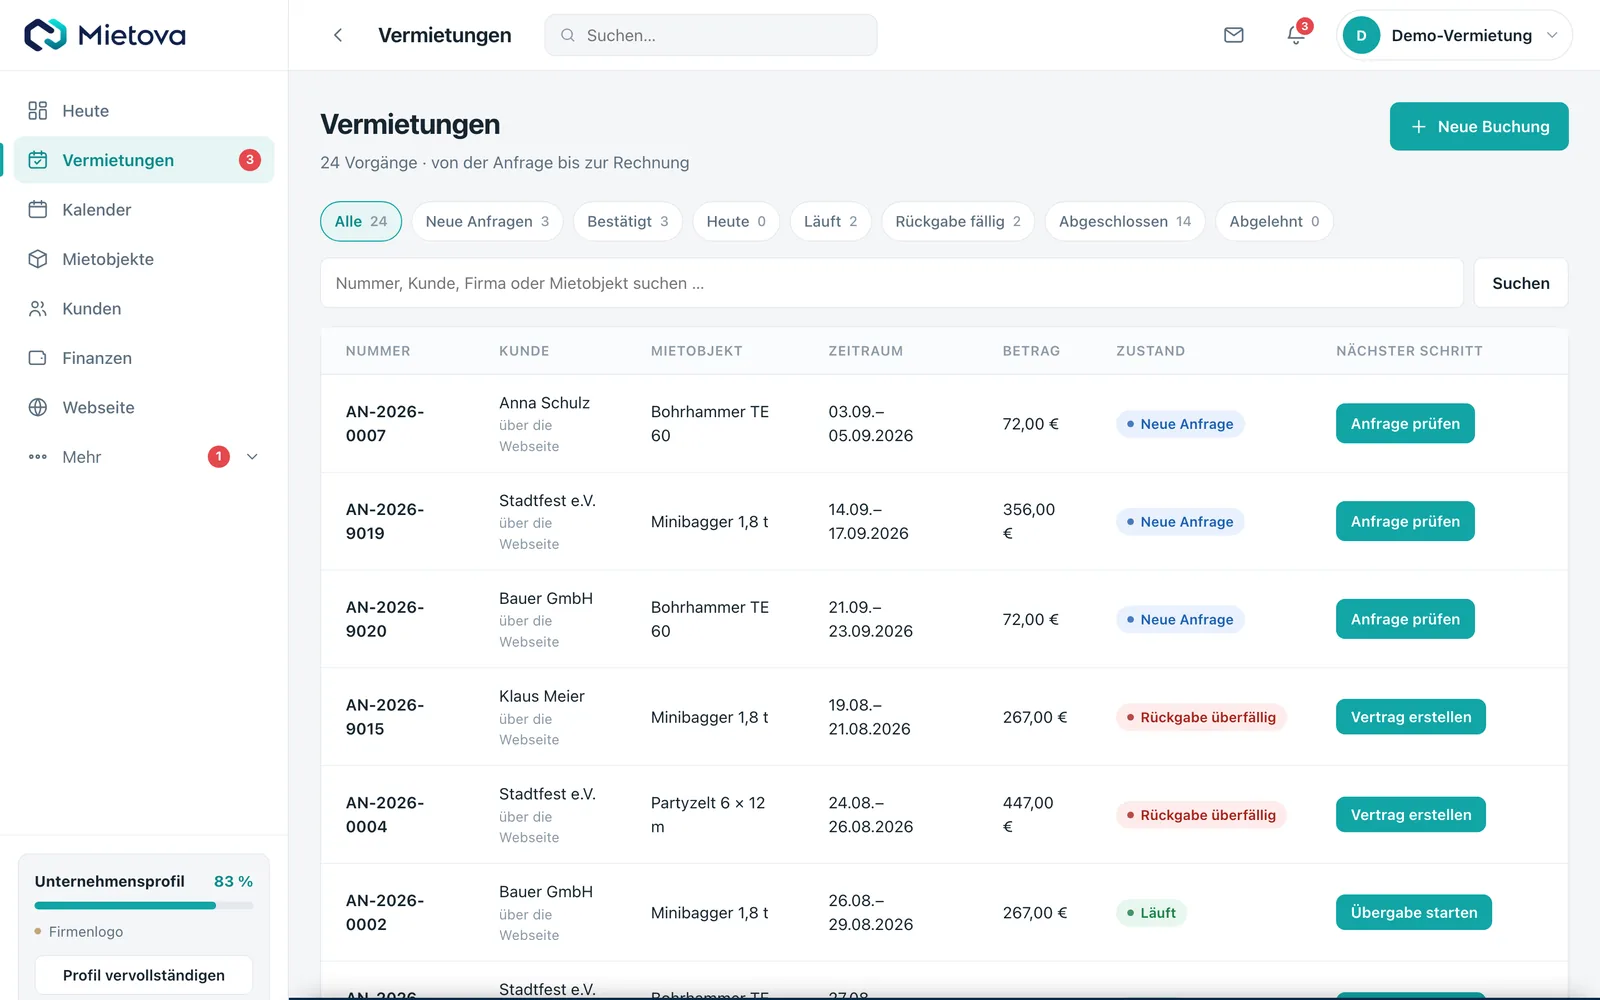
Task: Click the ZEITRAUM column header
Action: [866, 351]
